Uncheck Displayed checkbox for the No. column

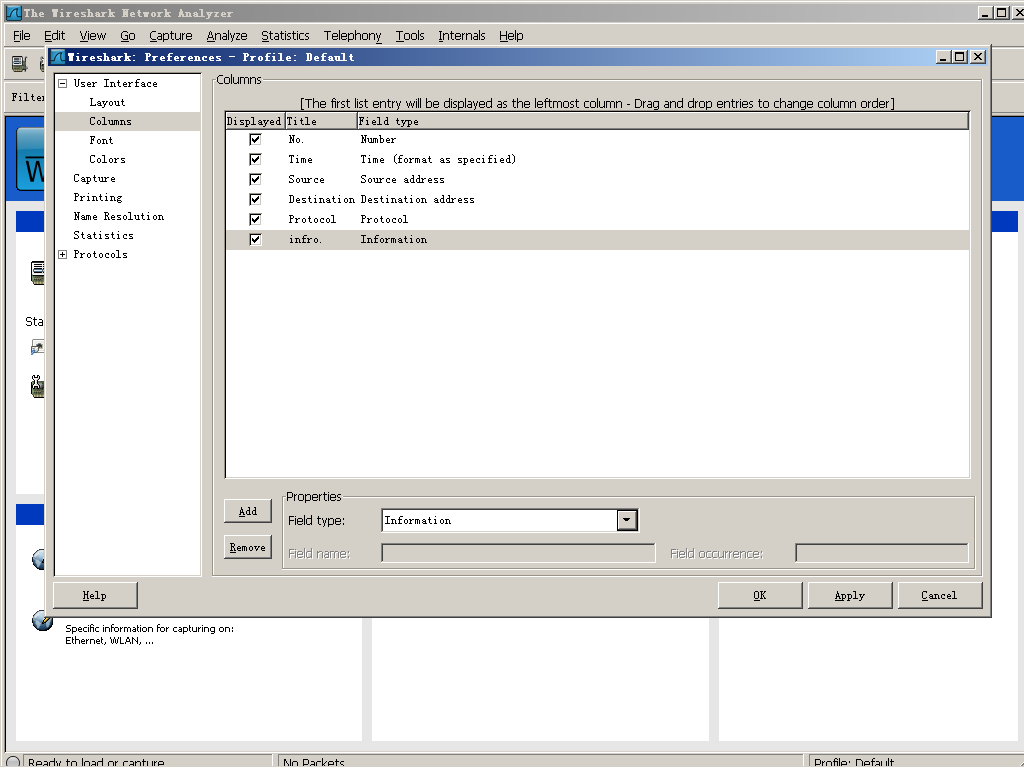(x=255, y=139)
